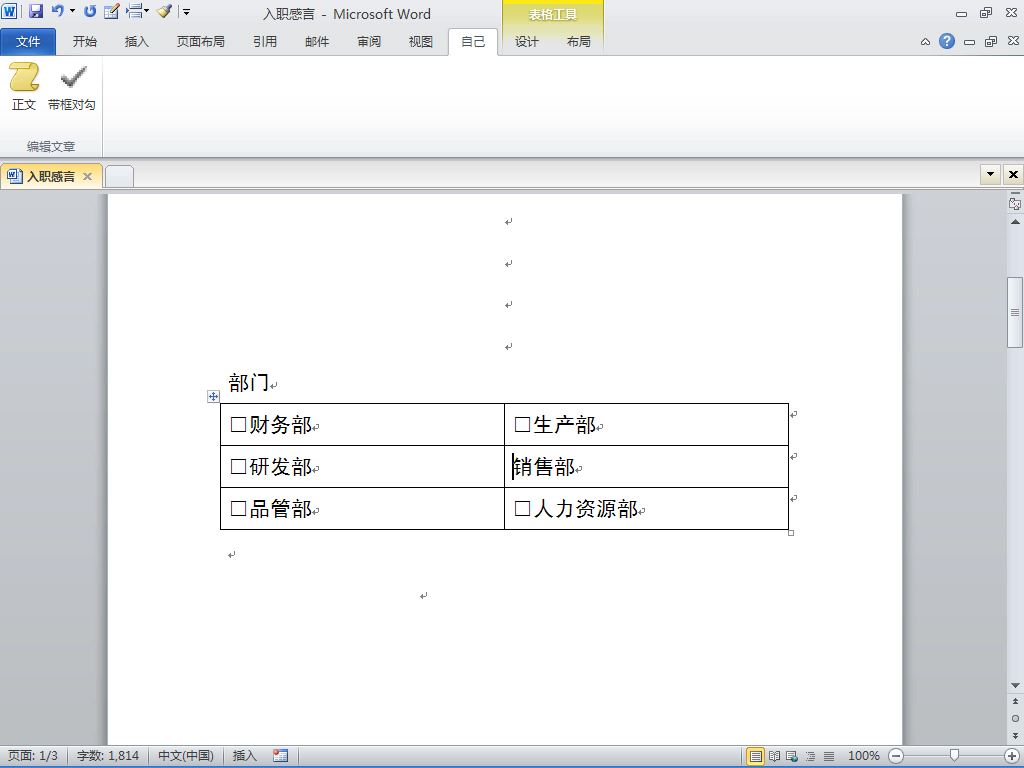Redo with the circular arrow icon
The width and height of the screenshot is (1024, 768).
click(90, 11)
